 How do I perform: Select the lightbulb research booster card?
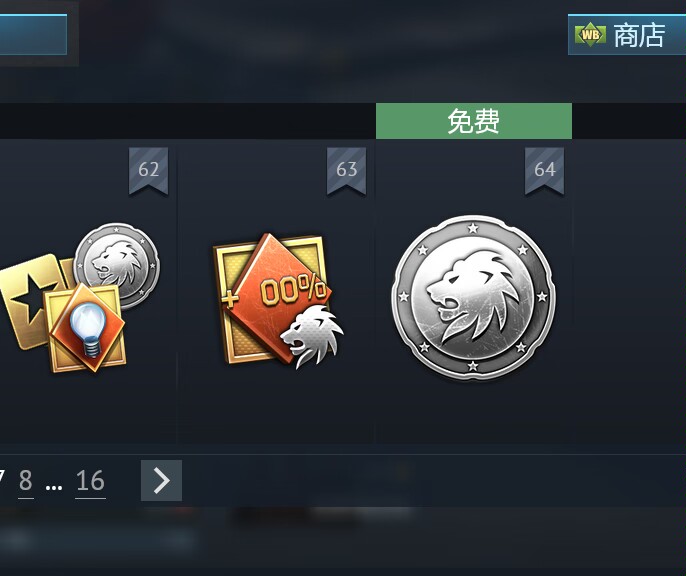[86, 328]
